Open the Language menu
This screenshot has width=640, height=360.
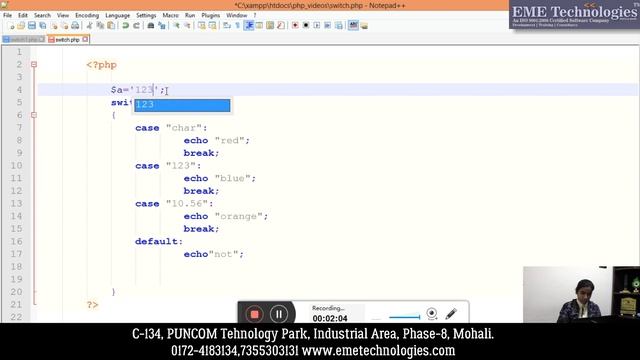[118, 15]
